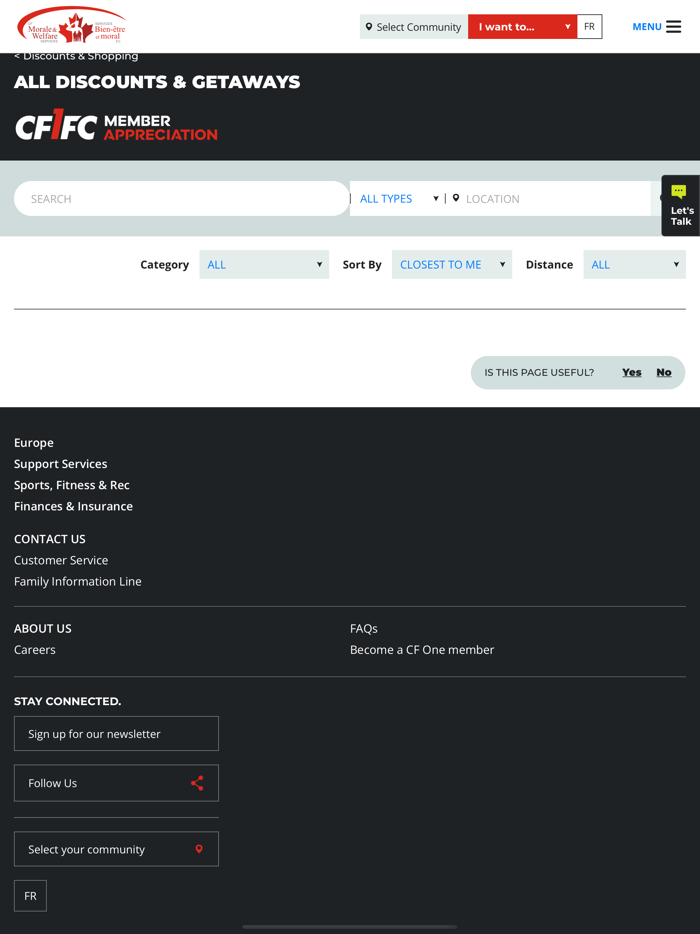Click the MENU text in the header
The width and height of the screenshot is (700, 934).
647,27
